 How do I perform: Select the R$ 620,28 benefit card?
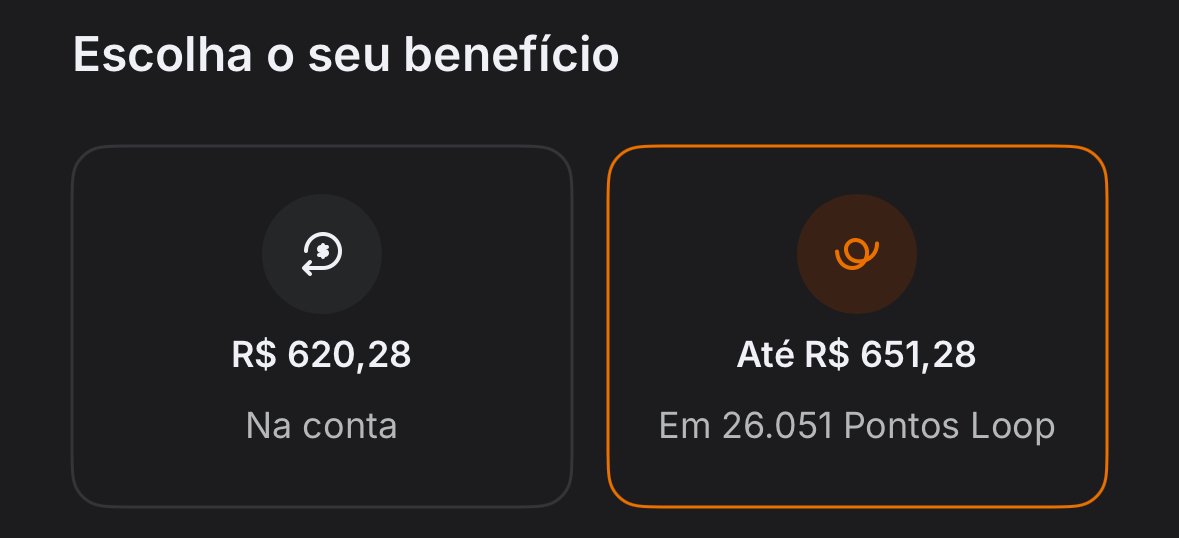(322, 326)
